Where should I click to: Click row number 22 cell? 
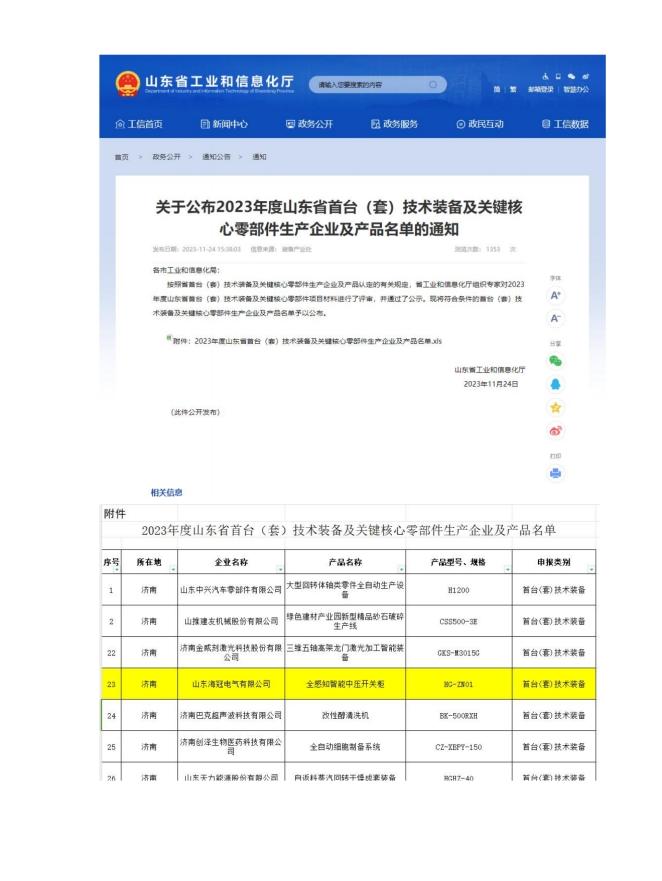tap(111, 653)
